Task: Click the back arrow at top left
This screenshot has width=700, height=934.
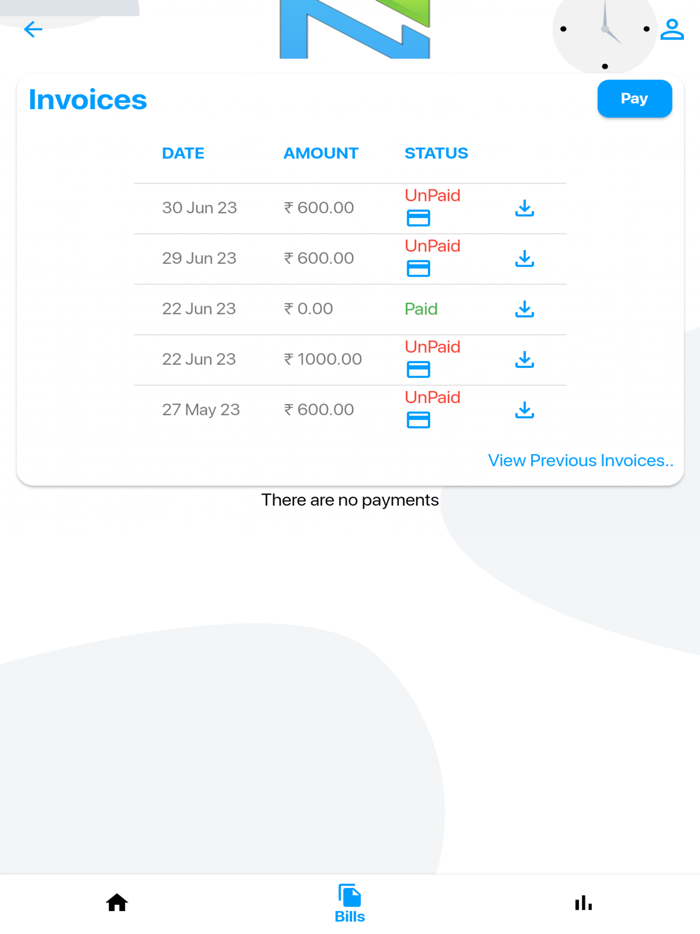Action: coord(33,29)
